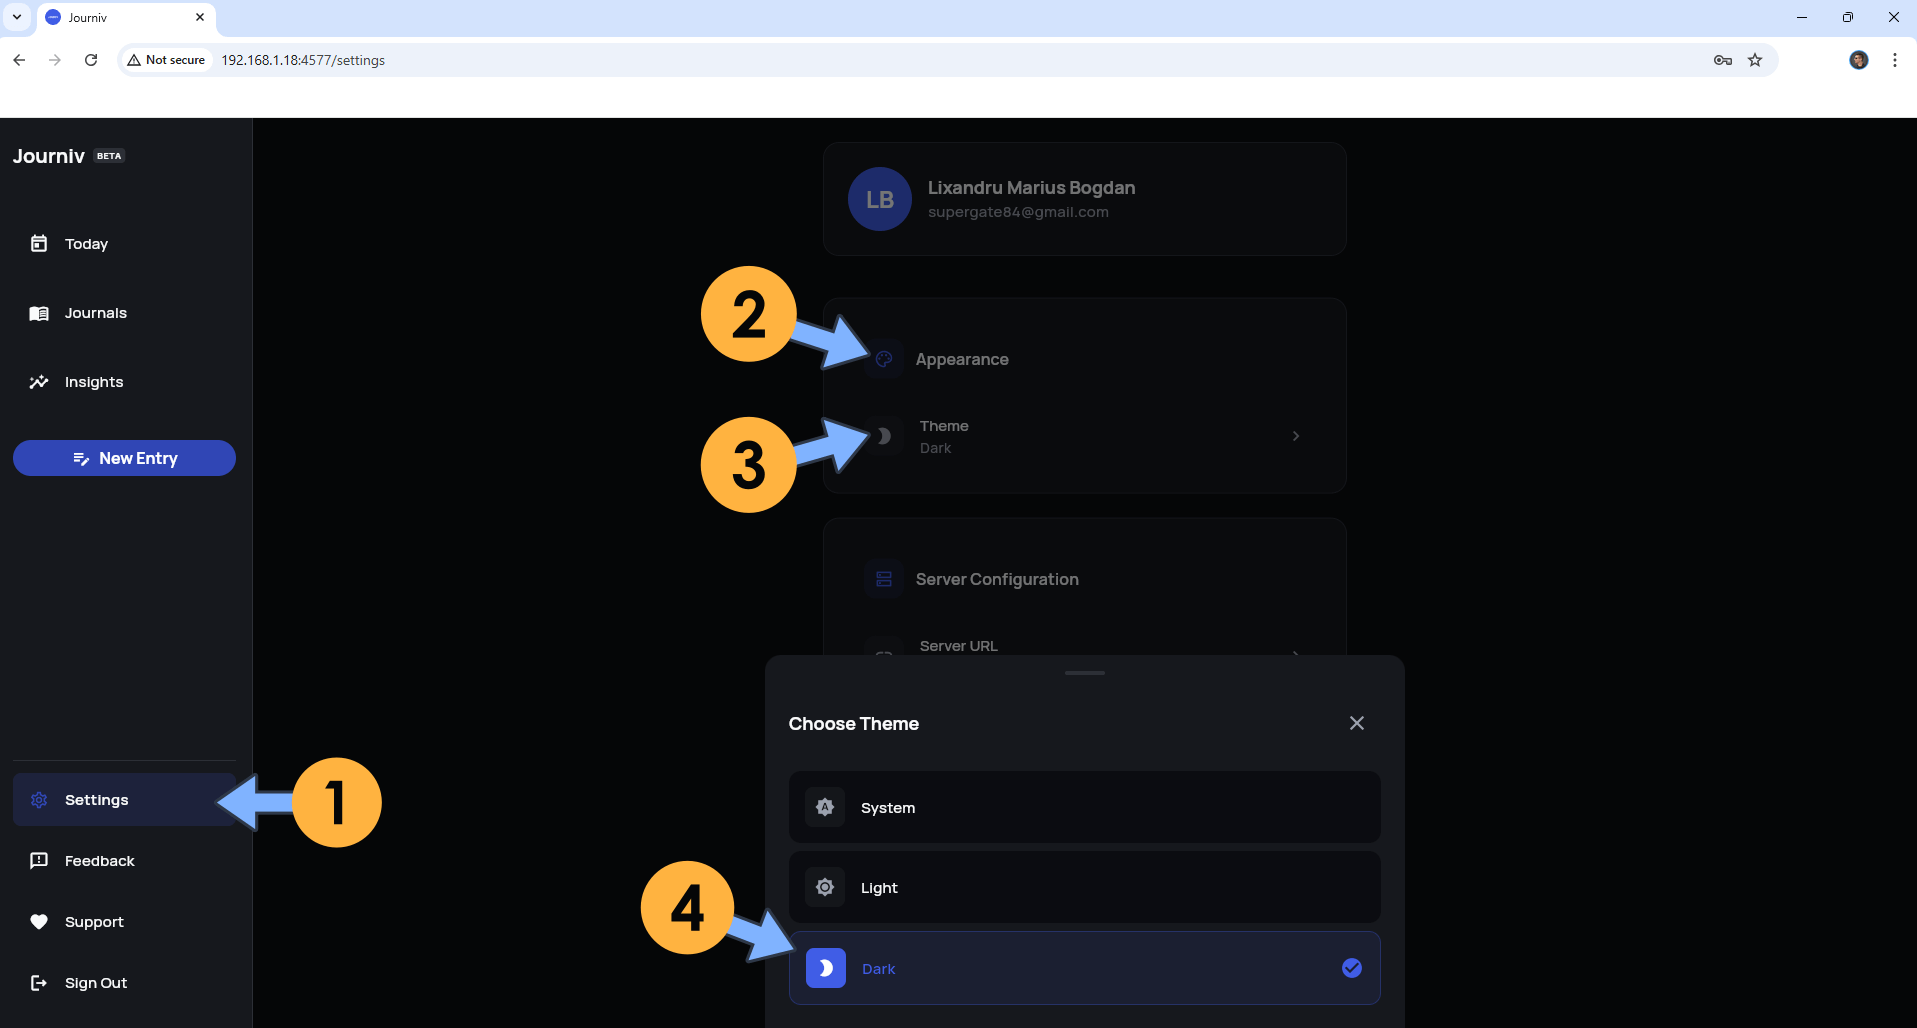Open Journals via the book icon

[39, 314]
